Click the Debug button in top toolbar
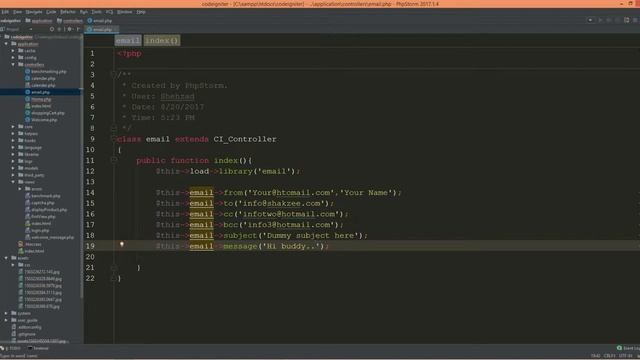This screenshot has height=360, width=640. (x=609, y=20)
